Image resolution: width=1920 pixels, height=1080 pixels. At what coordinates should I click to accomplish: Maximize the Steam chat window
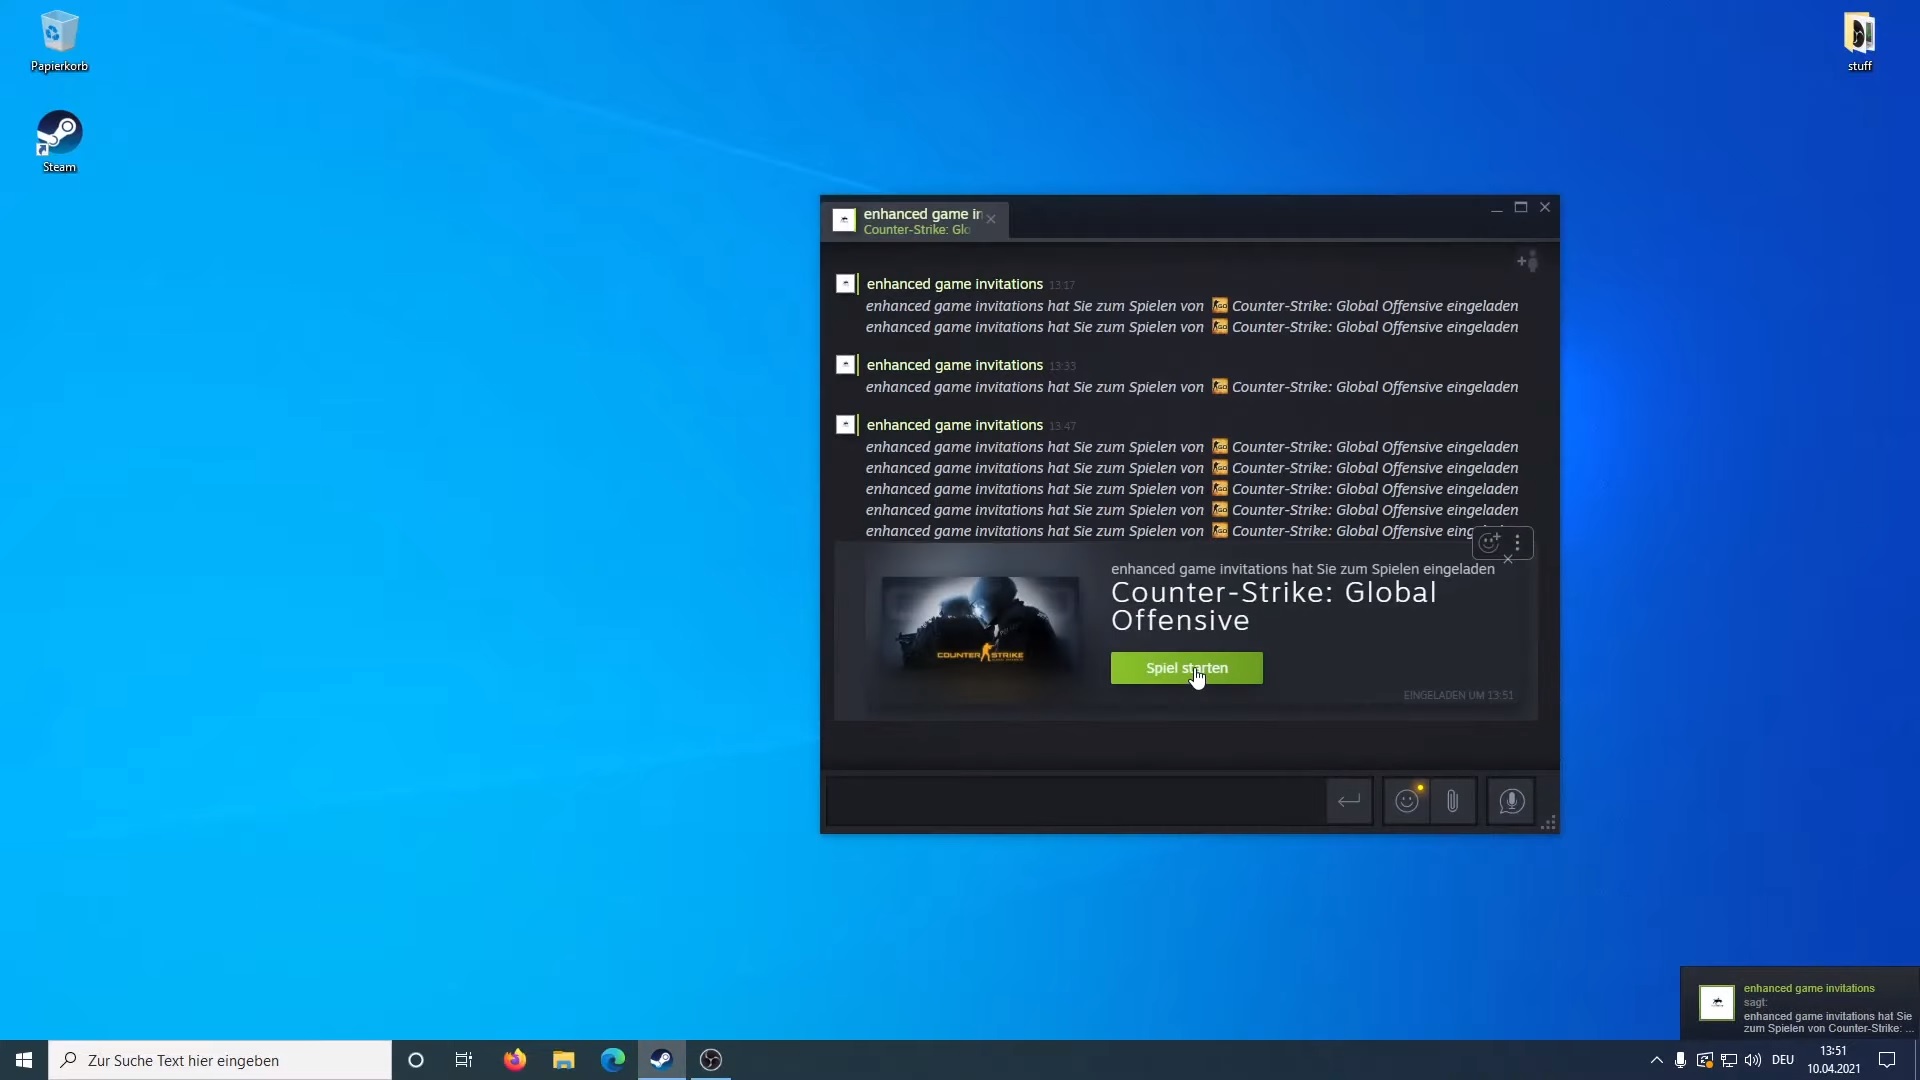pyautogui.click(x=1521, y=208)
